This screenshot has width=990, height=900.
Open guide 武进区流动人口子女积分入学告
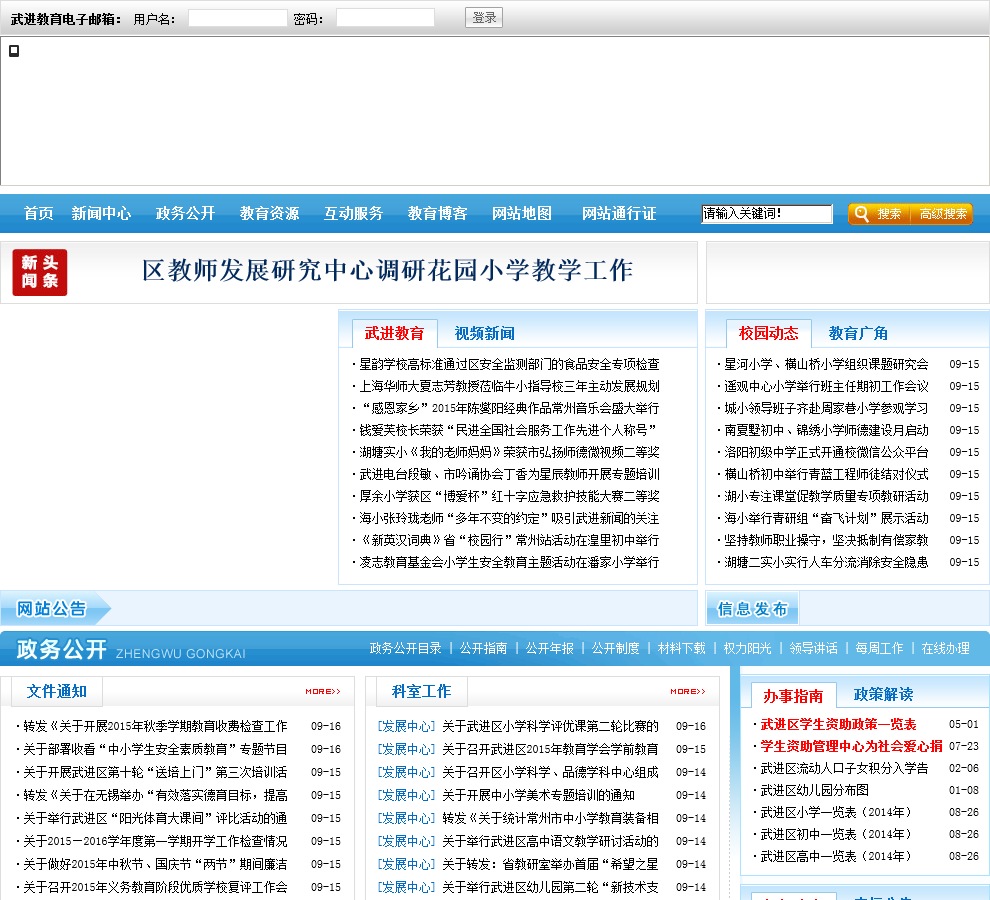[x=844, y=769]
